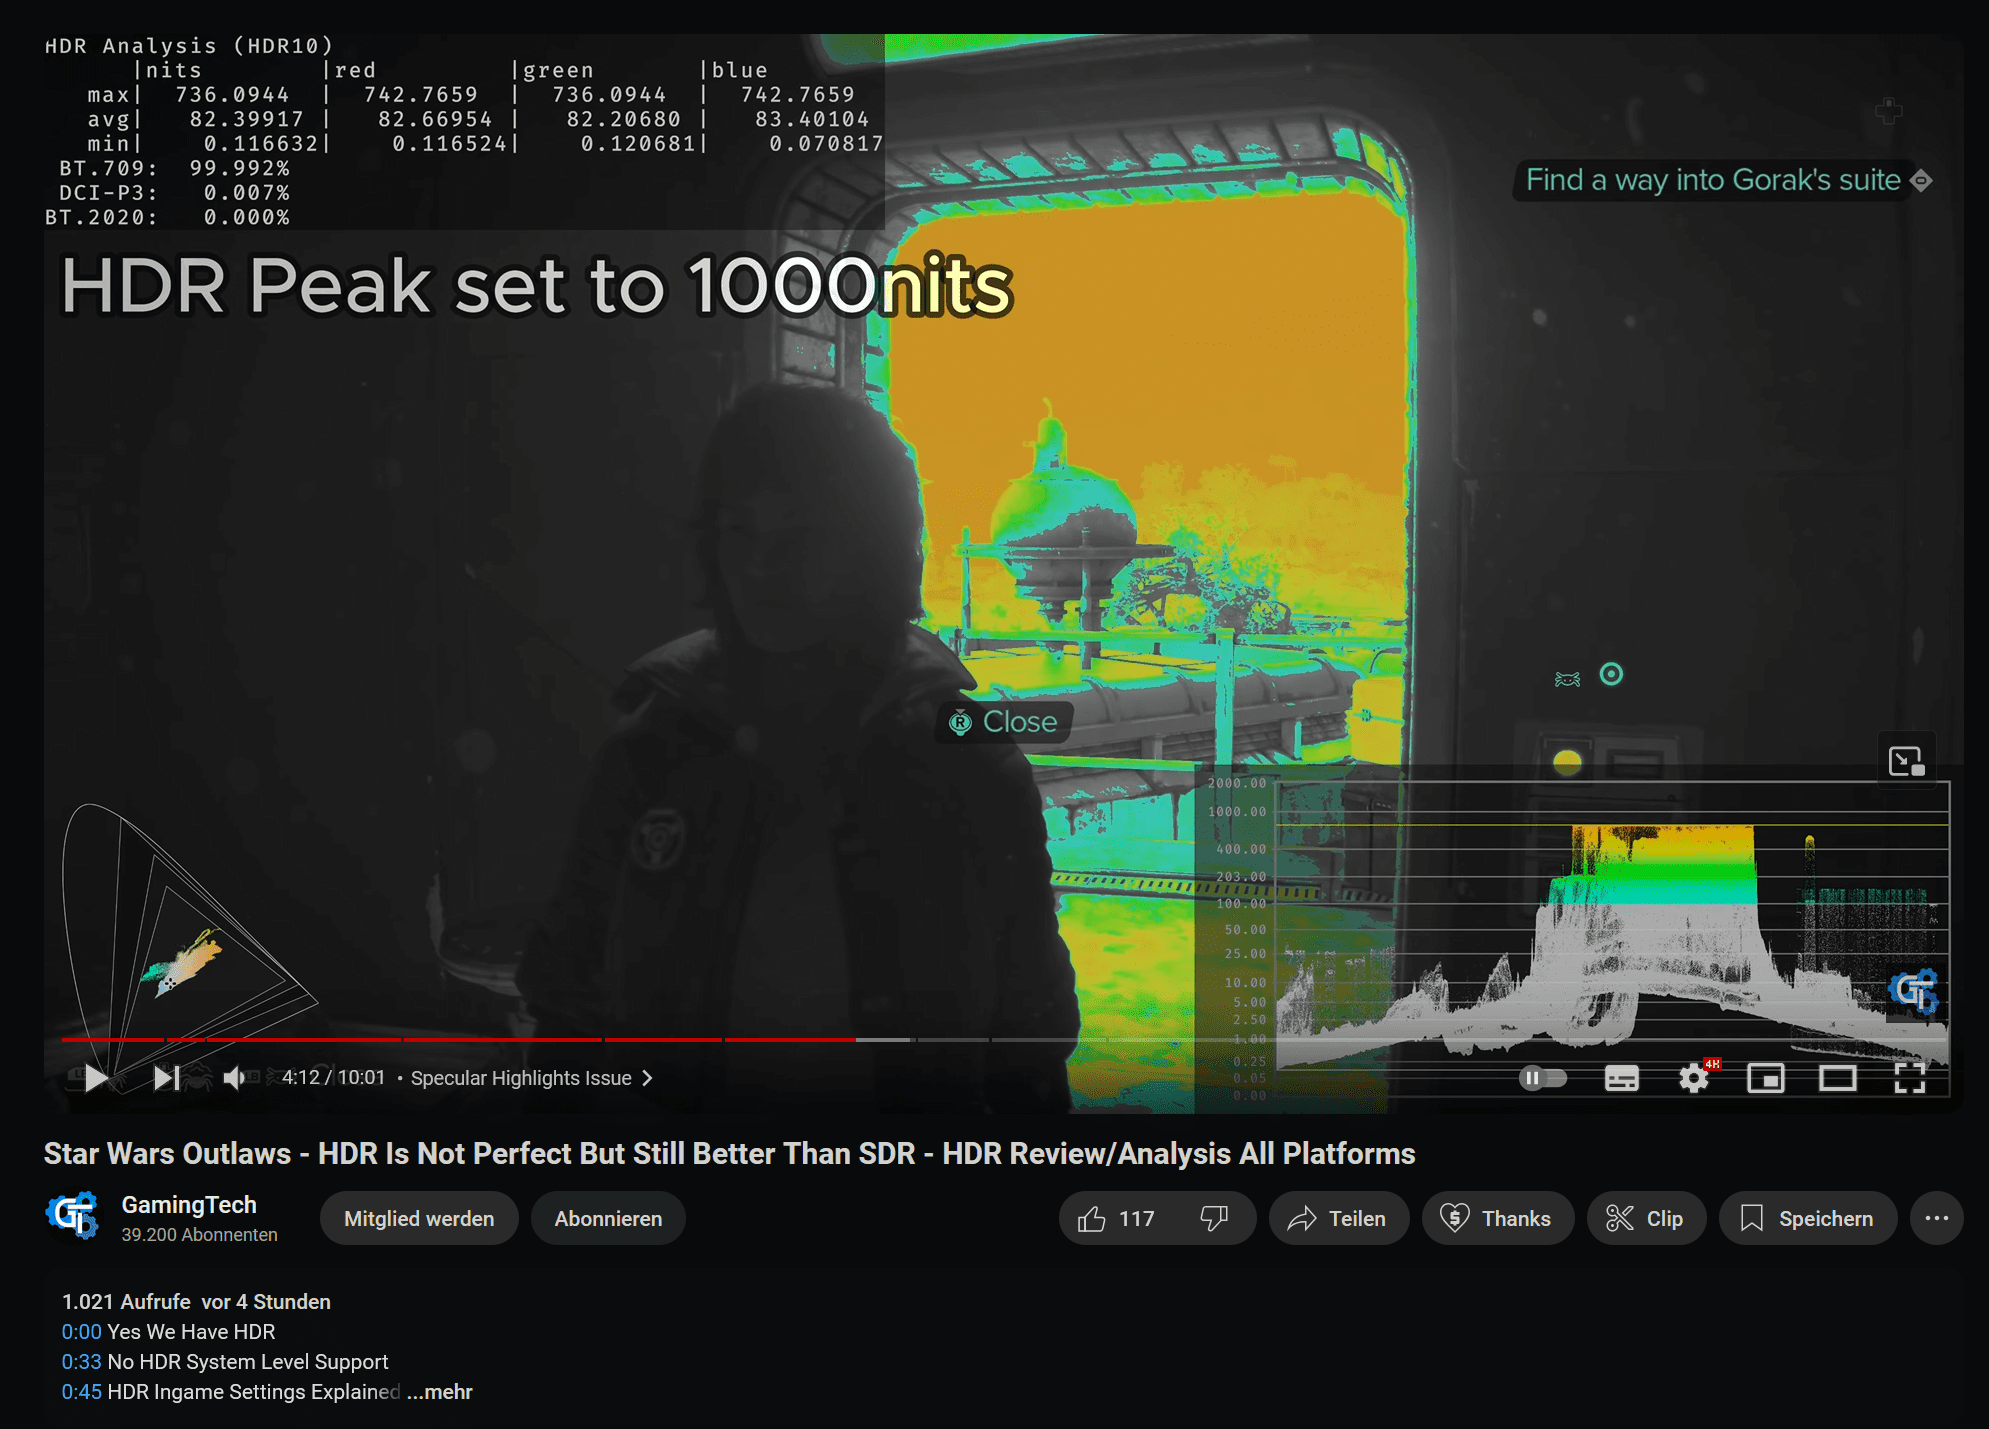Share with the Teilen button
1989x1429 pixels.
(x=1338, y=1218)
